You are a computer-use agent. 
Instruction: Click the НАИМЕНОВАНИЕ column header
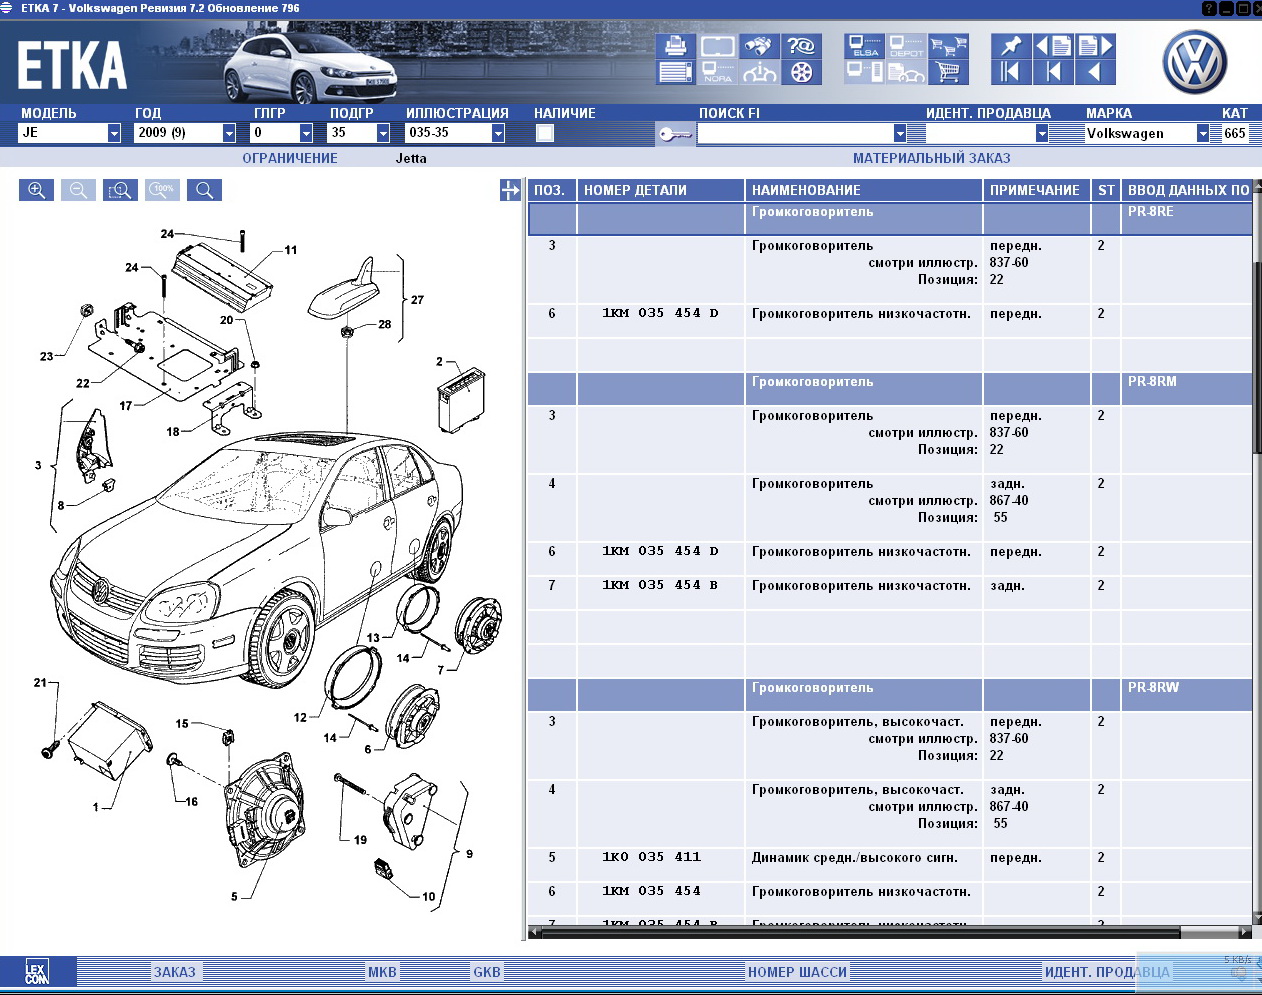pos(864,190)
